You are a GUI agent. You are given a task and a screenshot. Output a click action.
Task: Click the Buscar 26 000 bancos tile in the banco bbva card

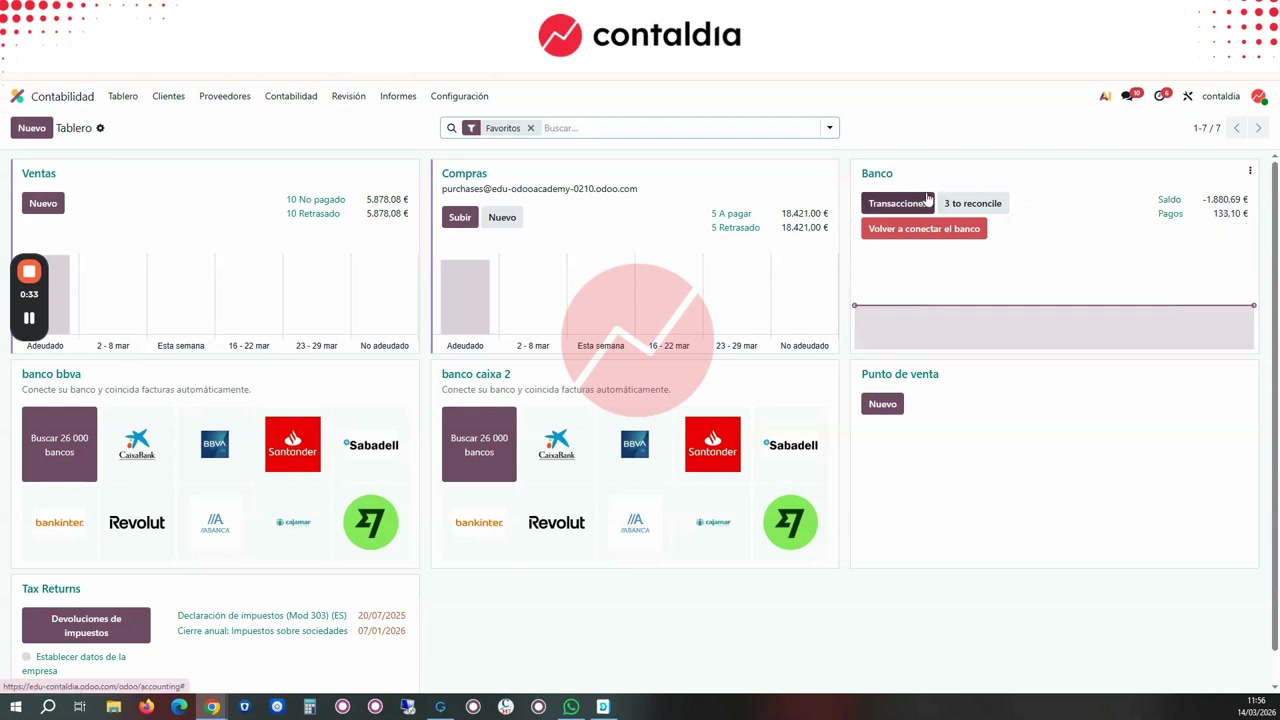point(59,444)
